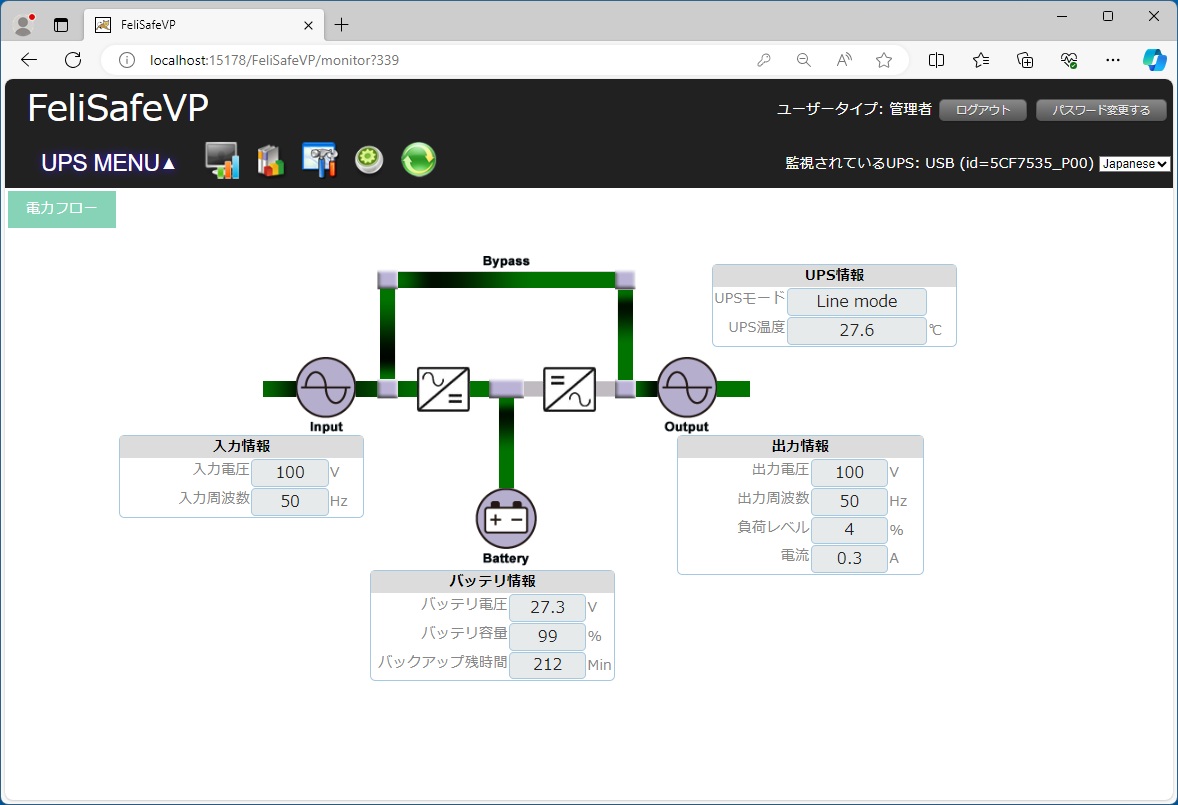Add this page to favorites with the star
Image resolution: width=1178 pixels, height=805 pixels.
click(884, 60)
